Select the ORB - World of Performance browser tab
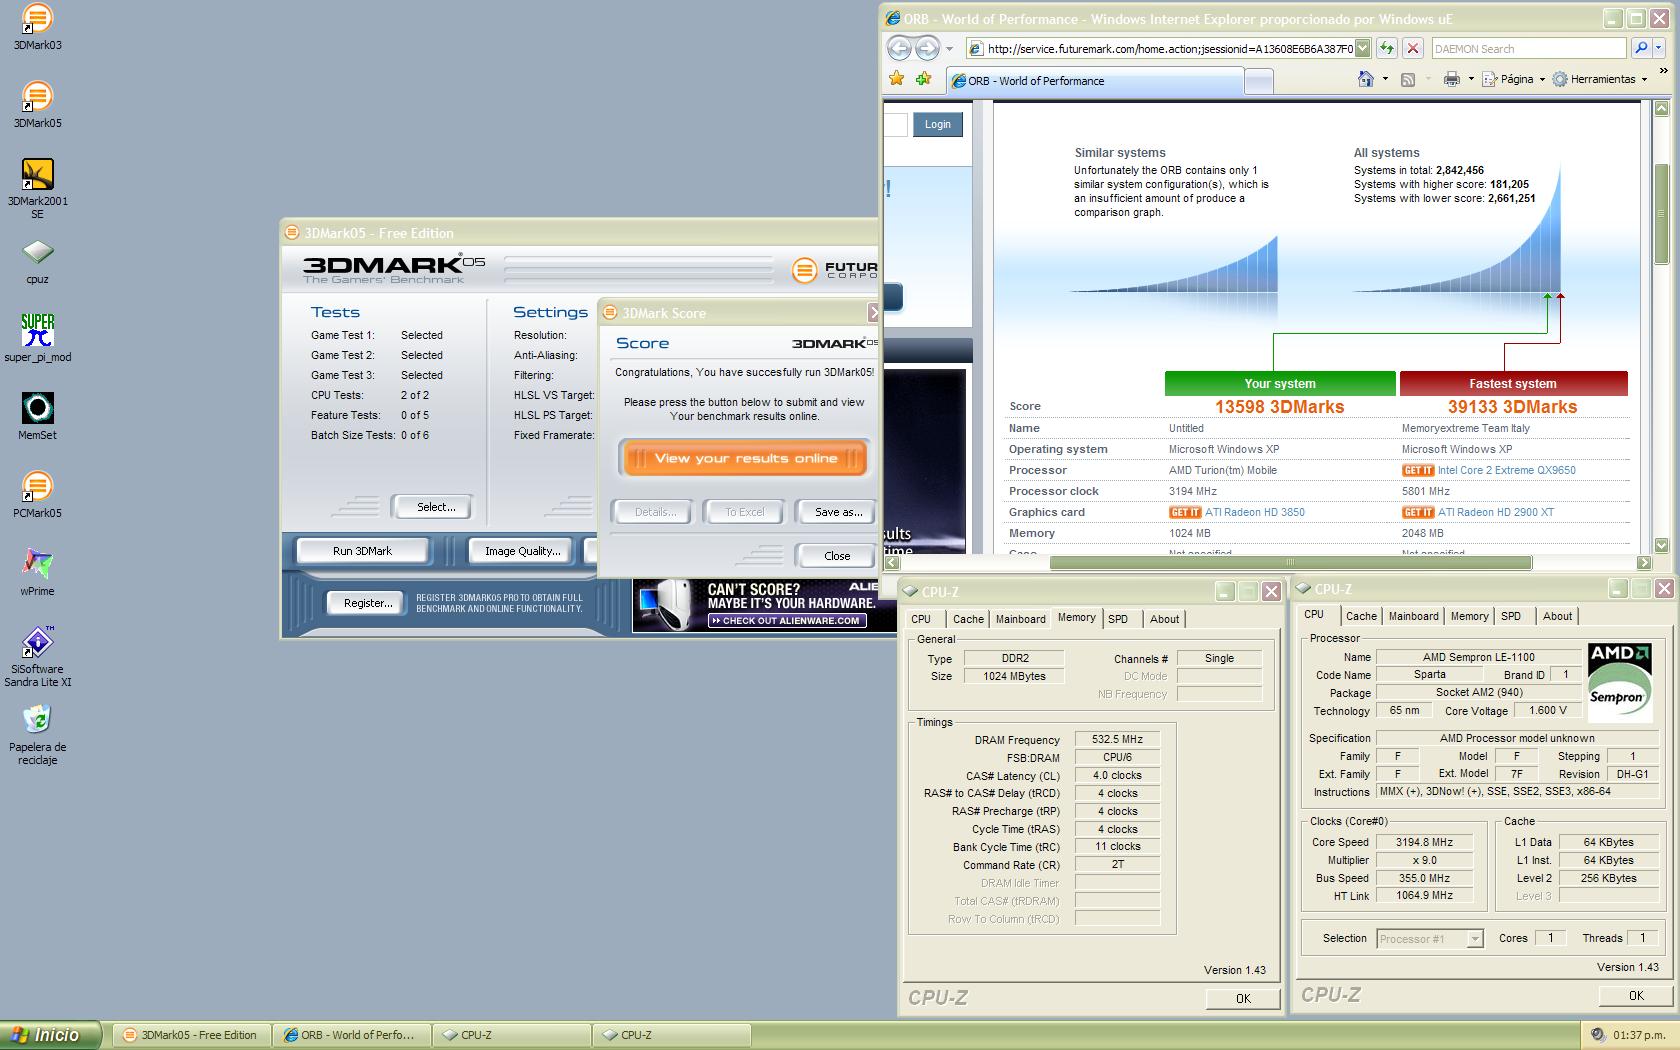 [1095, 81]
